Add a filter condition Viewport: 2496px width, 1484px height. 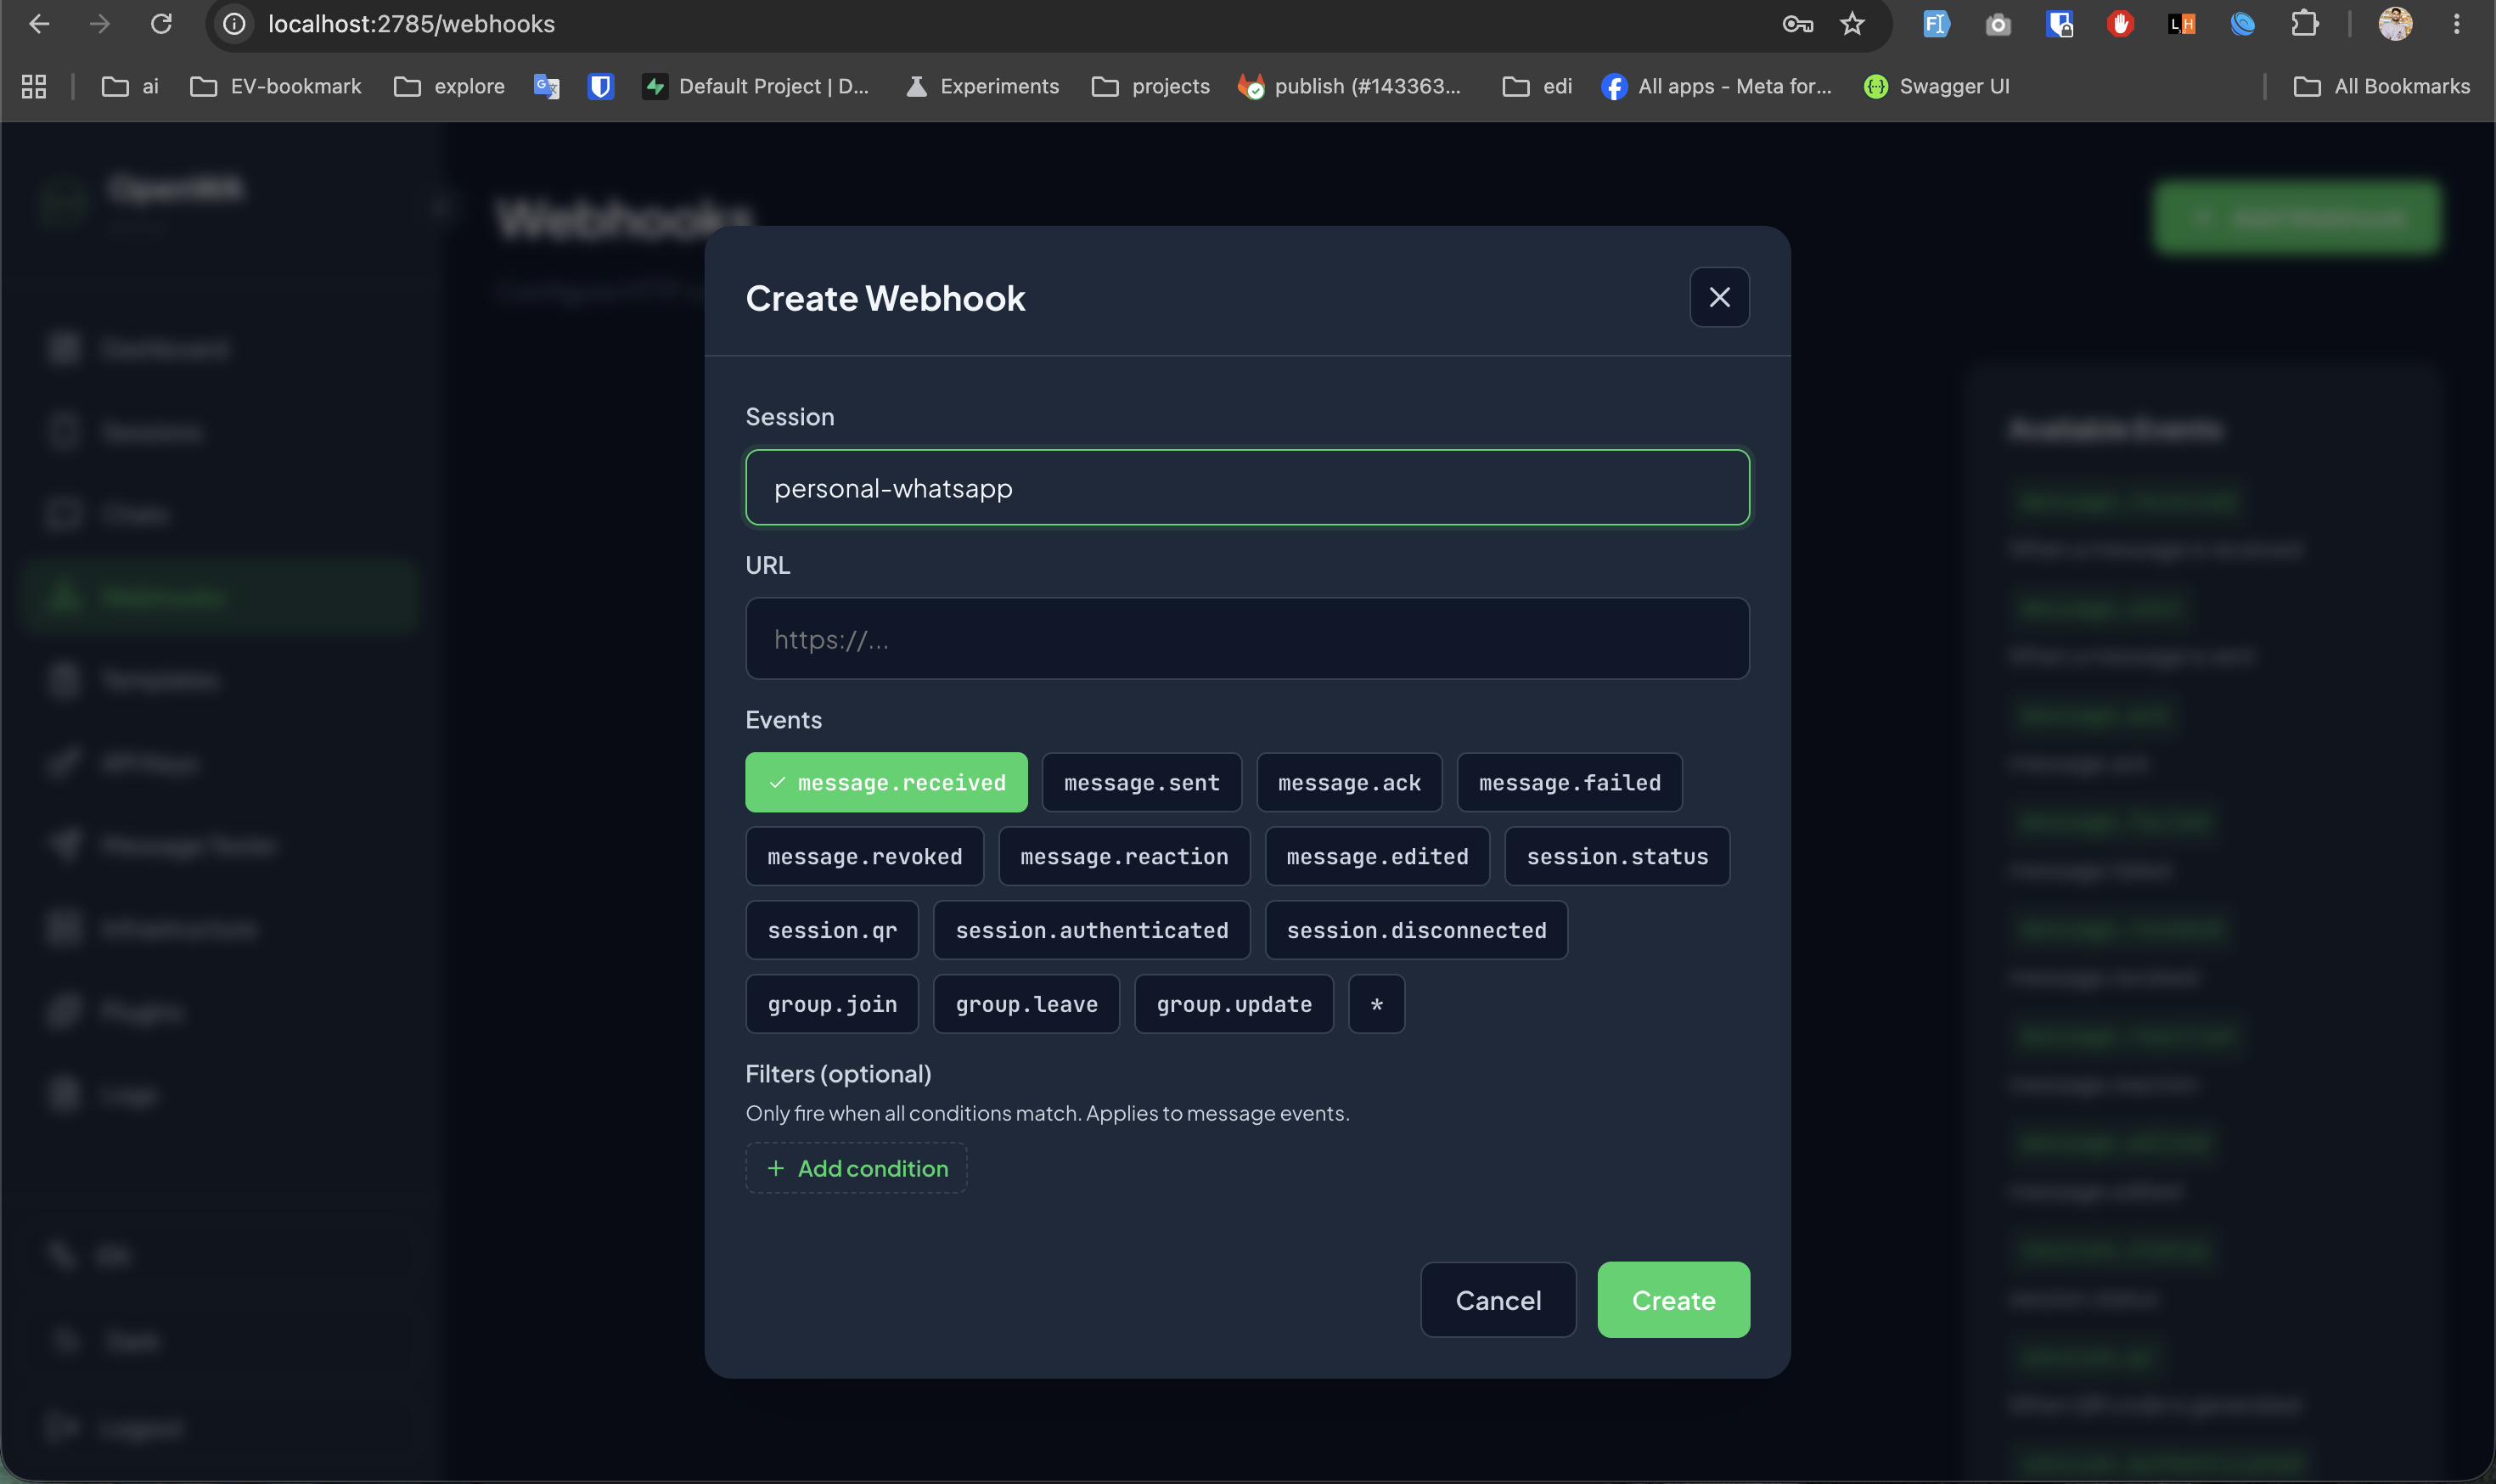pyautogui.click(x=856, y=1168)
